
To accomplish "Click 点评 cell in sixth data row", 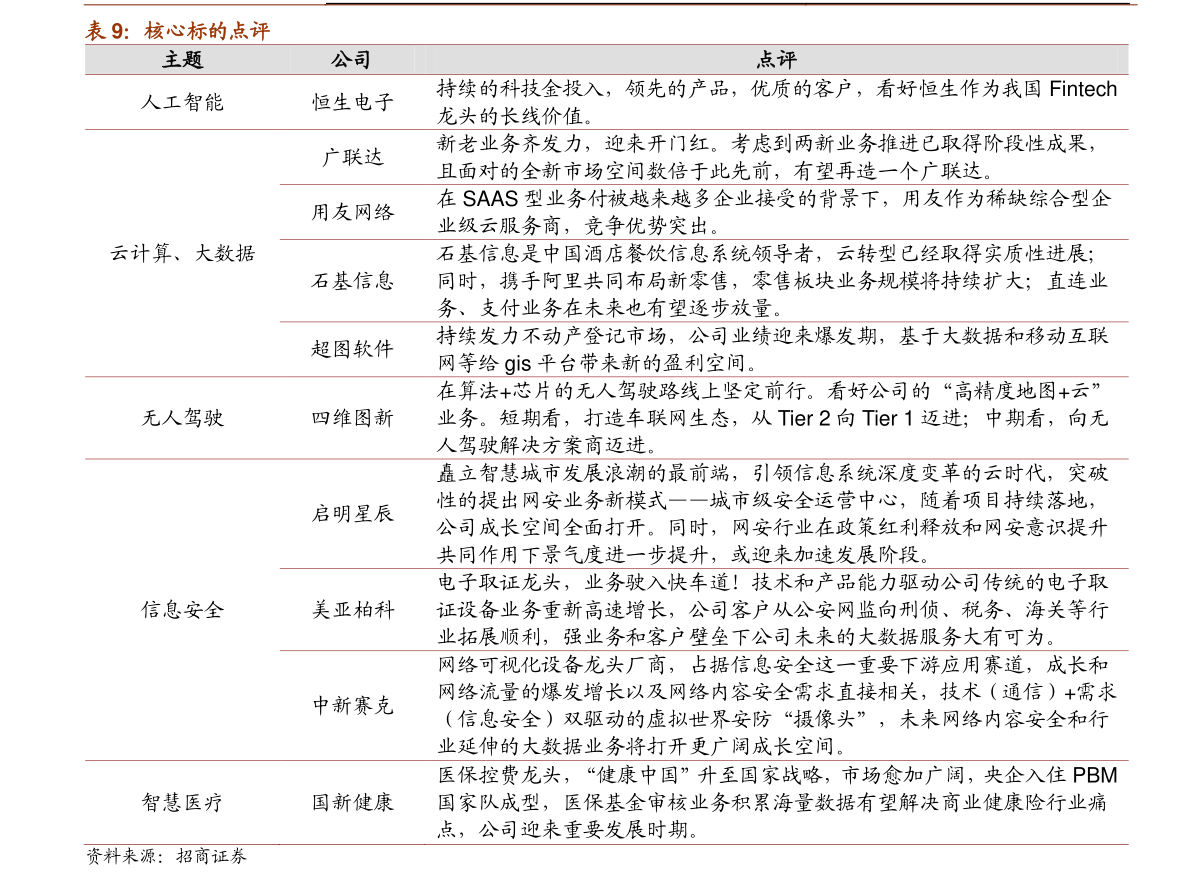I will [776, 418].
